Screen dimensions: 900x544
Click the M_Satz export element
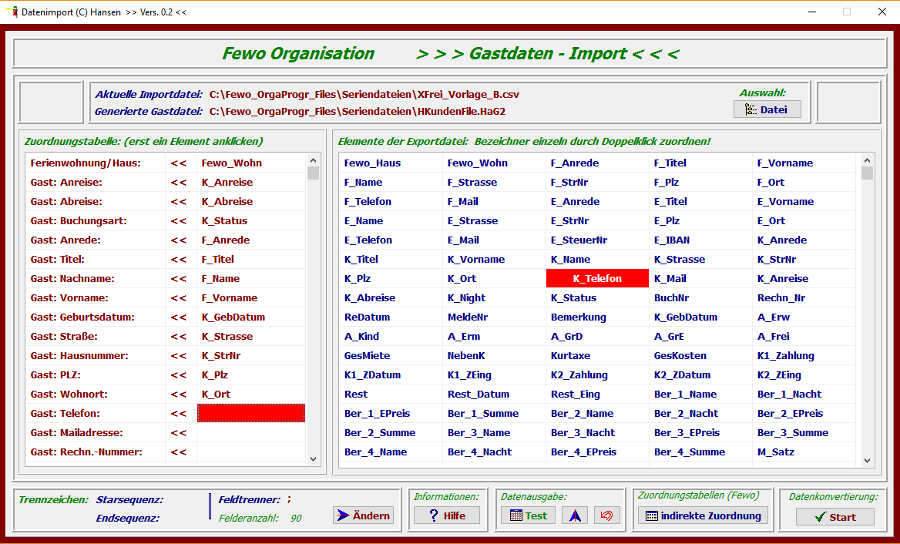774,452
